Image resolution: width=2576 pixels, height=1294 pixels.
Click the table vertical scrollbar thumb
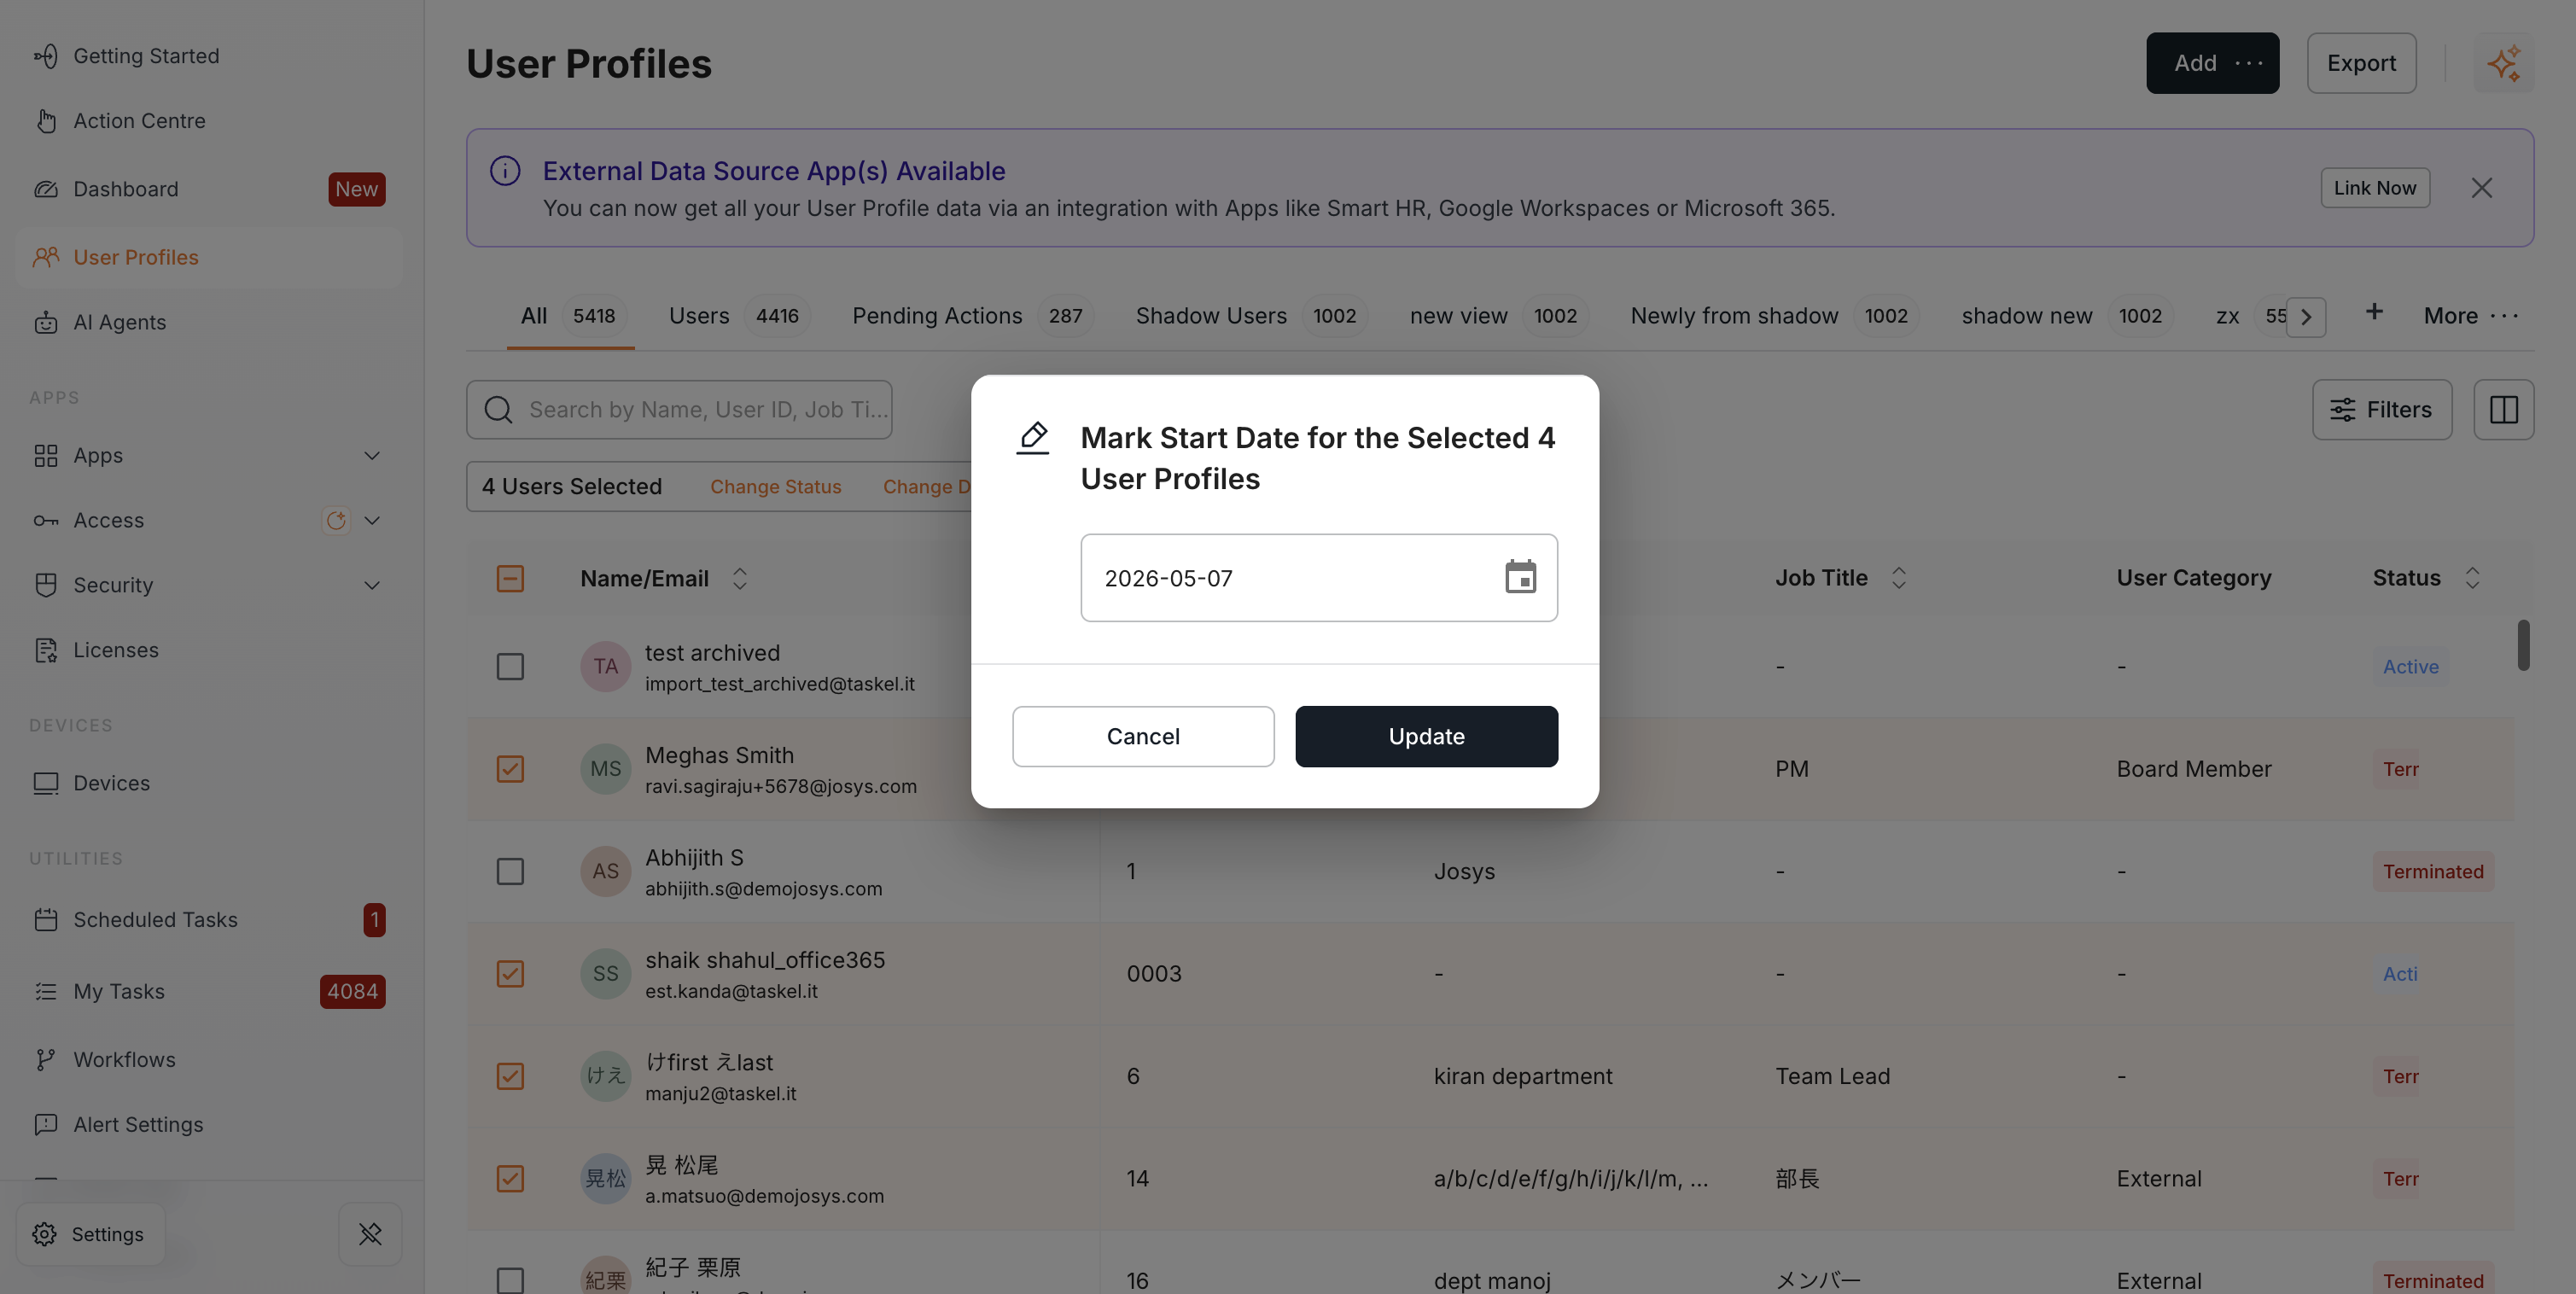click(x=2523, y=645)
